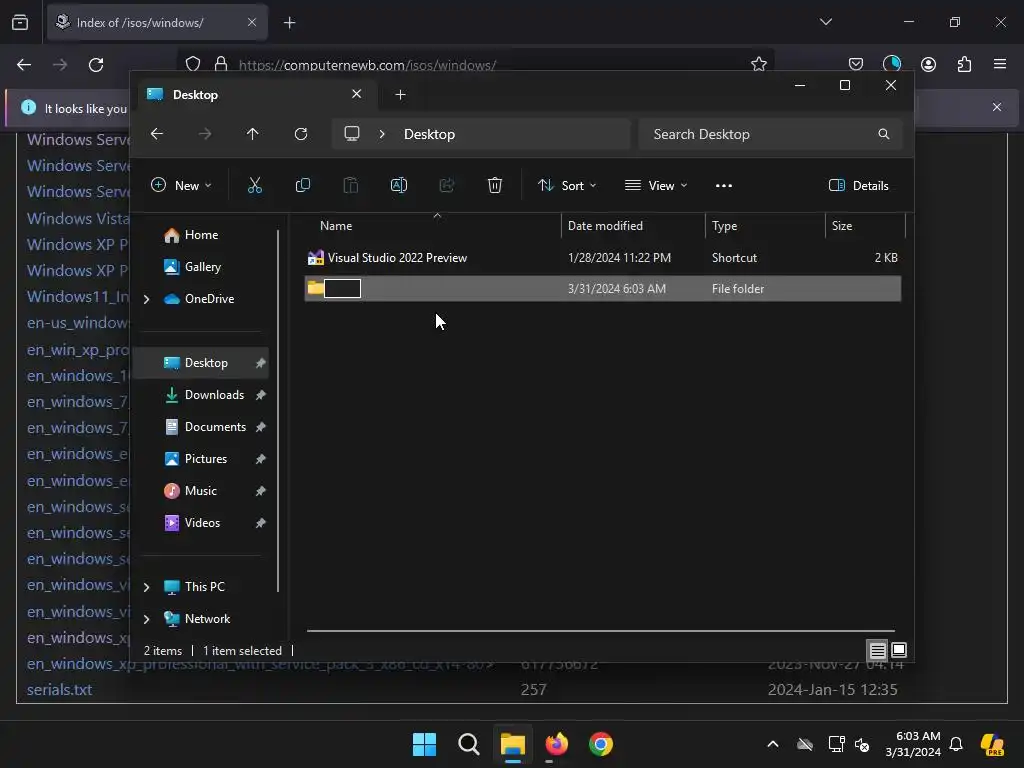The height and width of the screenshot is (768, 1024).
Task: Cut the selected item with the scissors icon
Action: [255, 185]
